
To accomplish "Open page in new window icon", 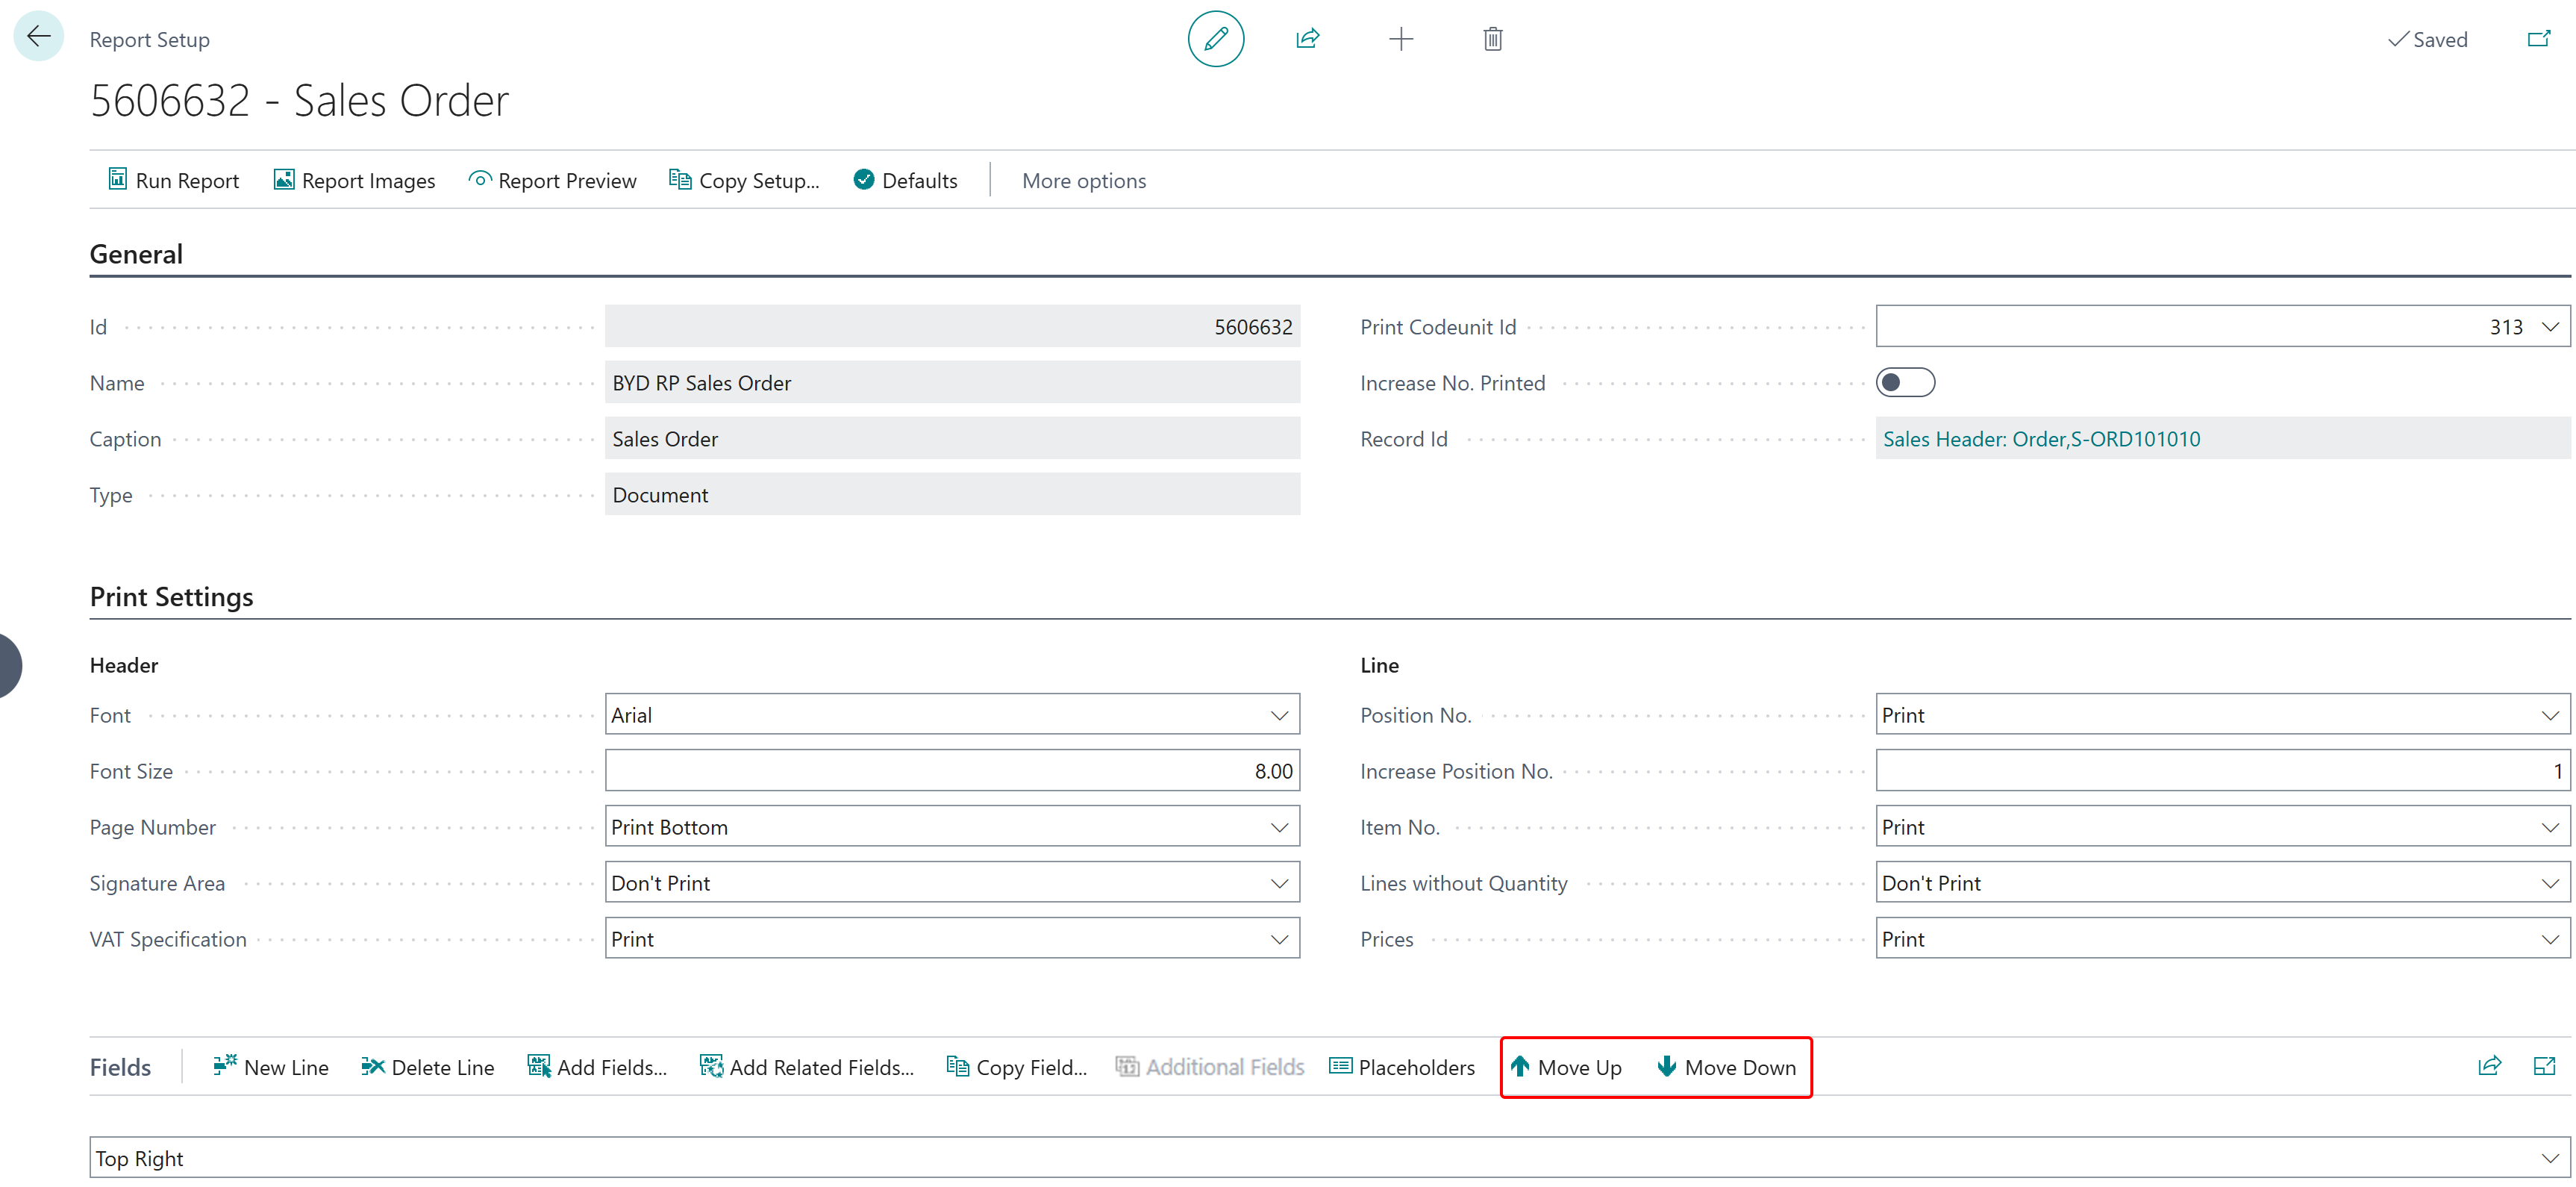I will click(2539, 39).
